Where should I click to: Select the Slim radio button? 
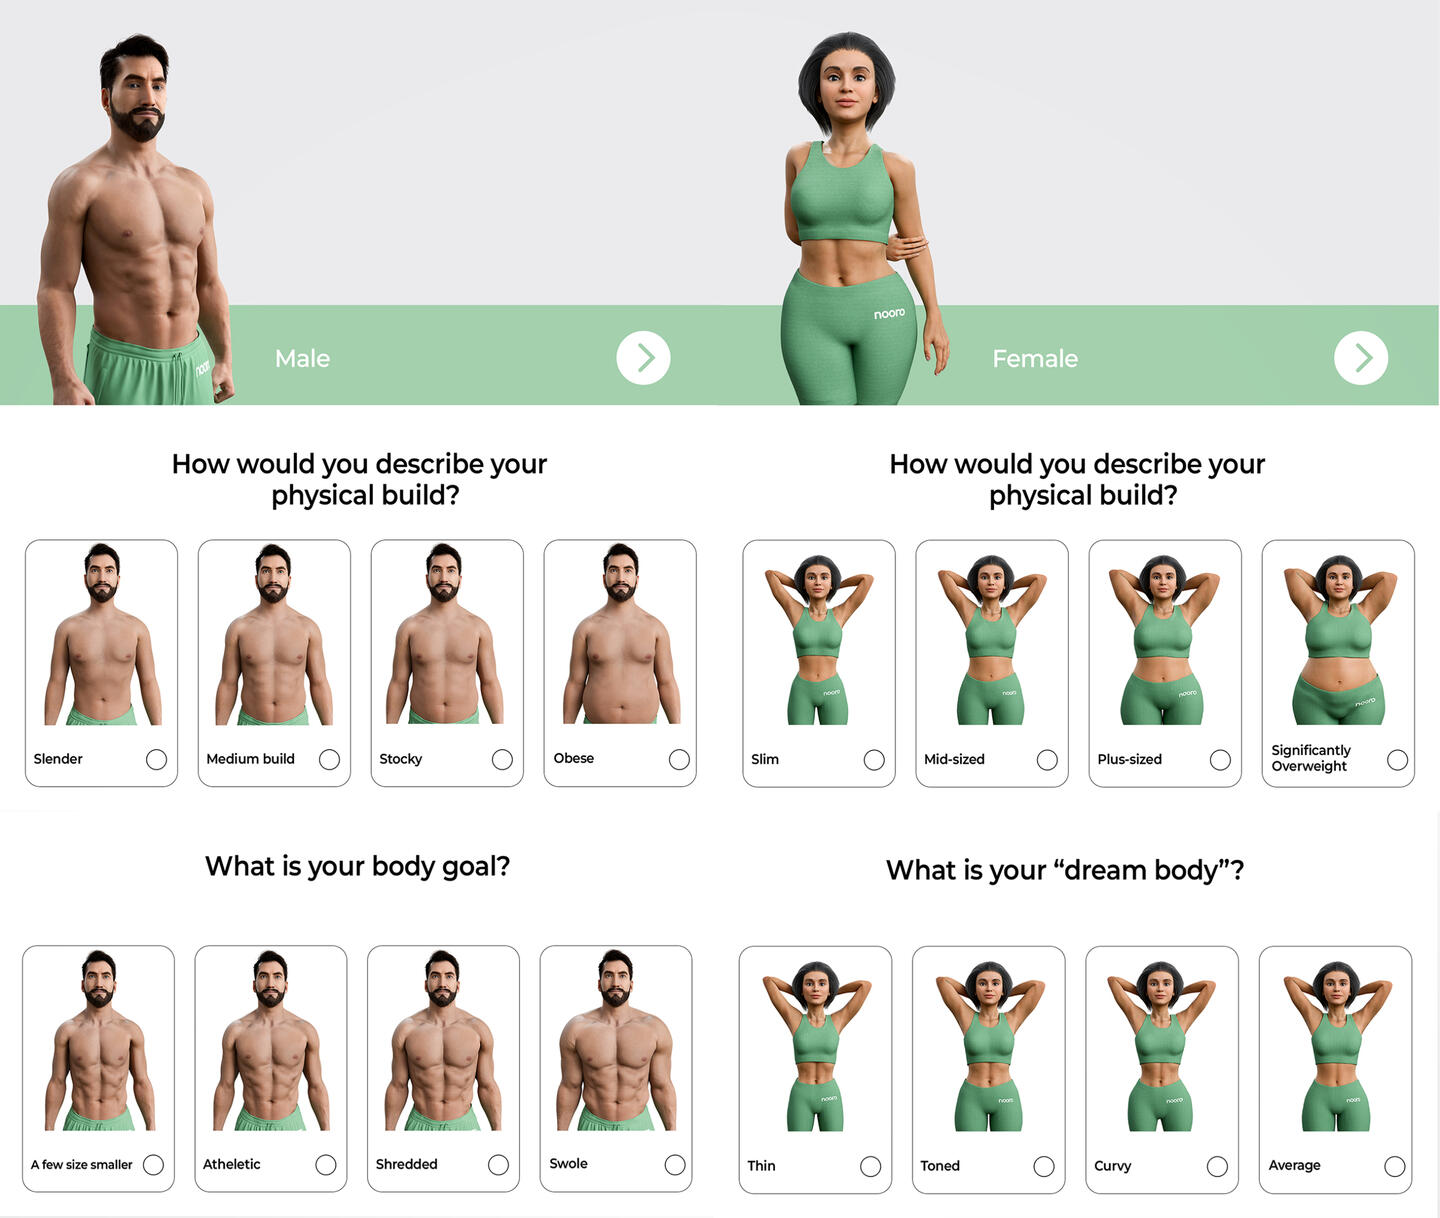(874, 760)
